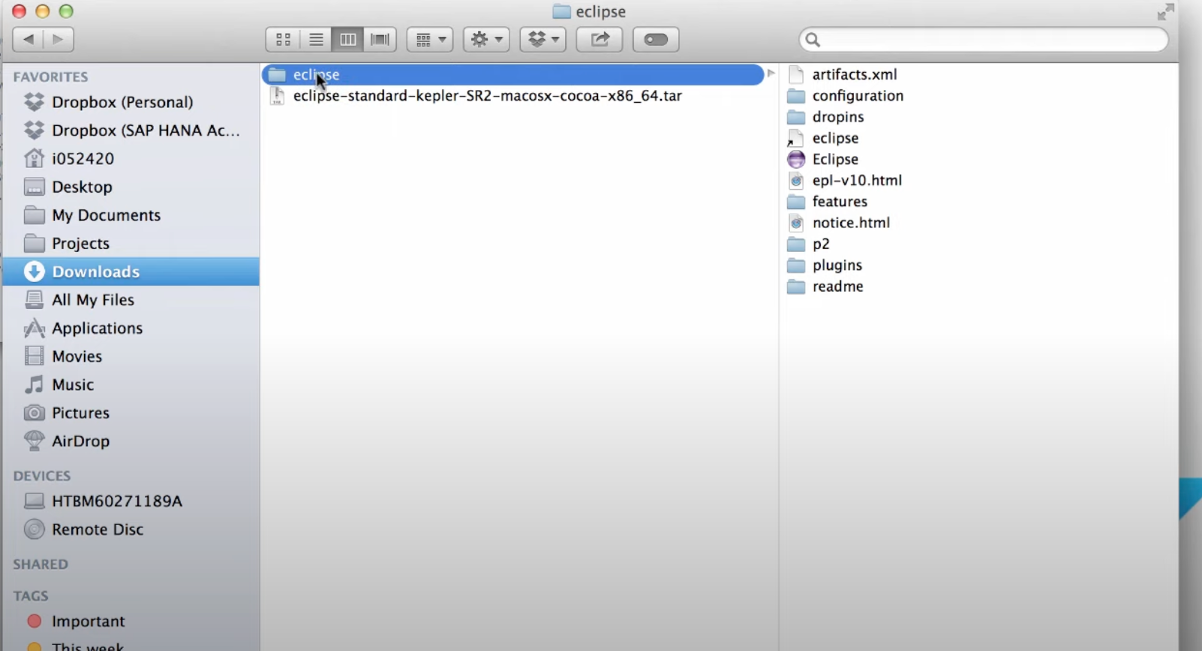The image size is (1202, 652).
Task: Select Desktop in the Favorites sidebar
Action: [81, 187]
